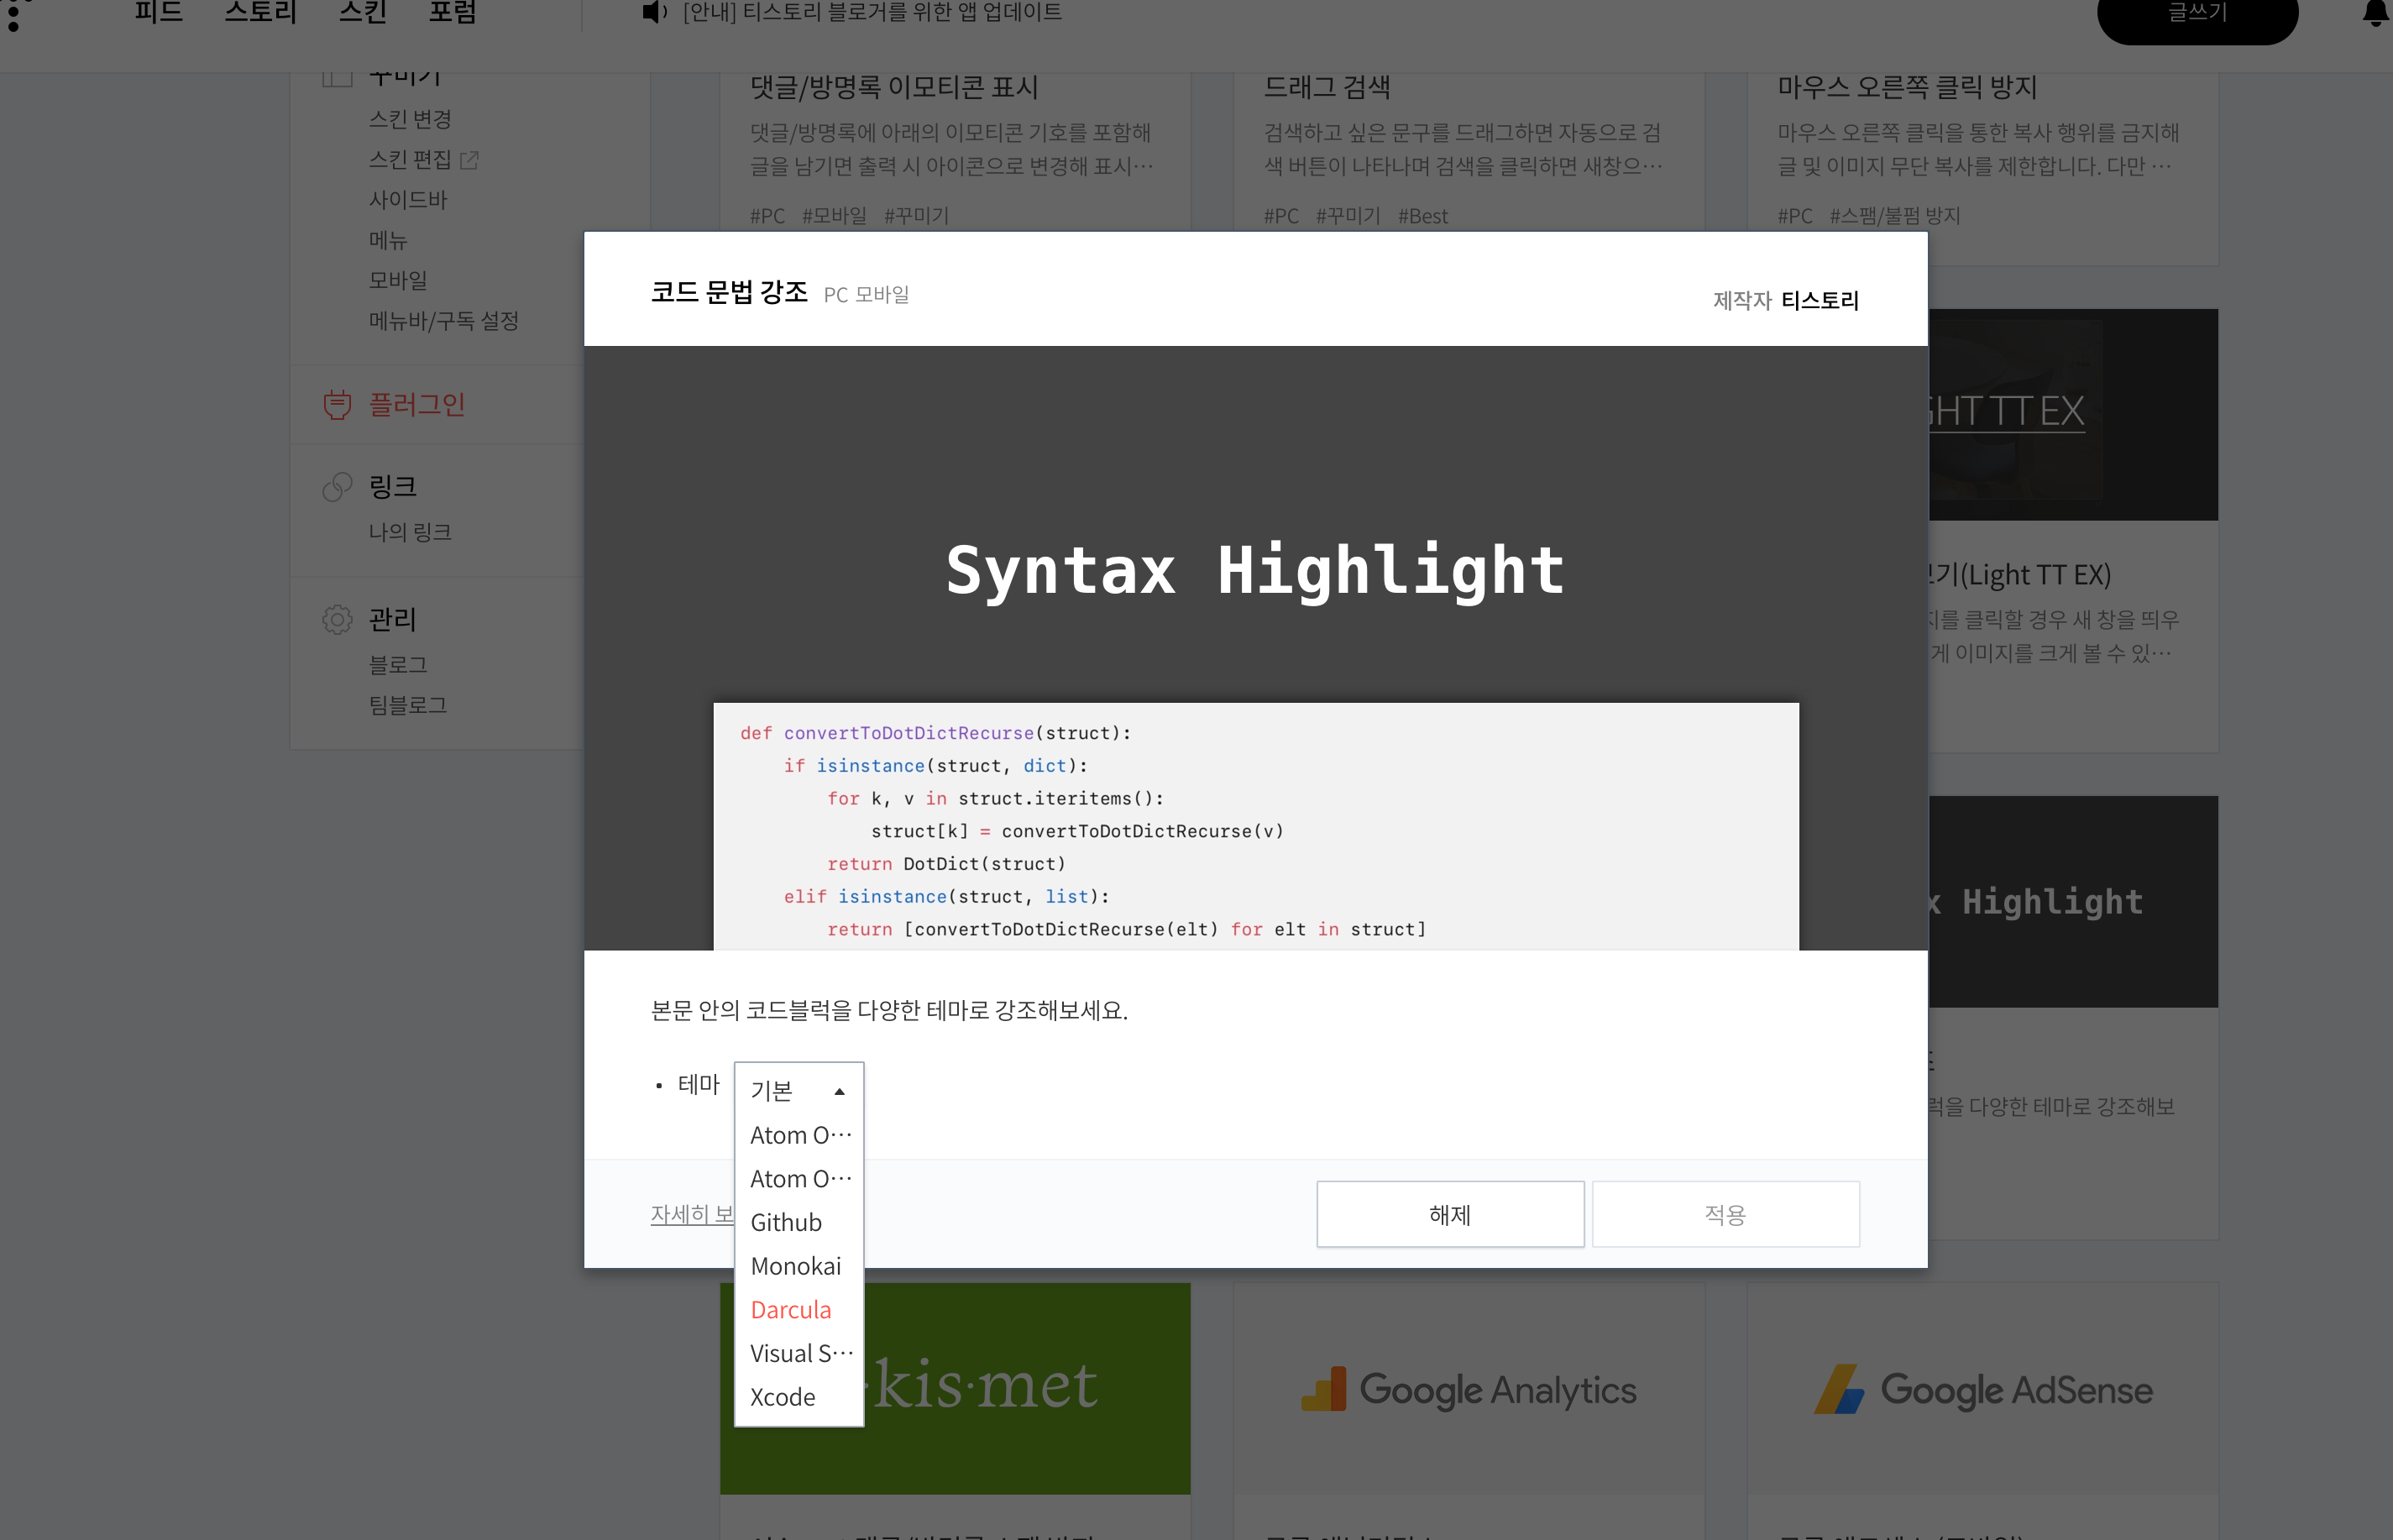The image size is (2393, 1540).
Task: Go to 스킨 변경 in the sidebar
Action: [x=410, y=119]
